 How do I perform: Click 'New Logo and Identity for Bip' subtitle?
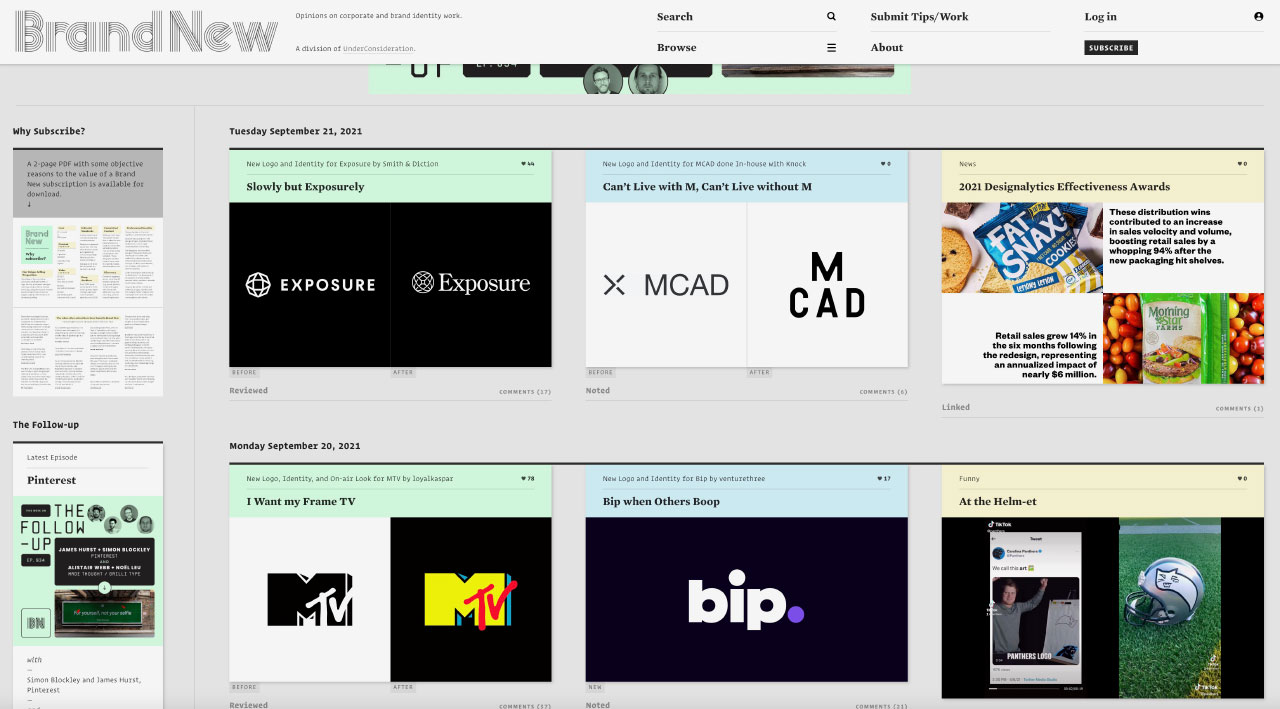683,479
